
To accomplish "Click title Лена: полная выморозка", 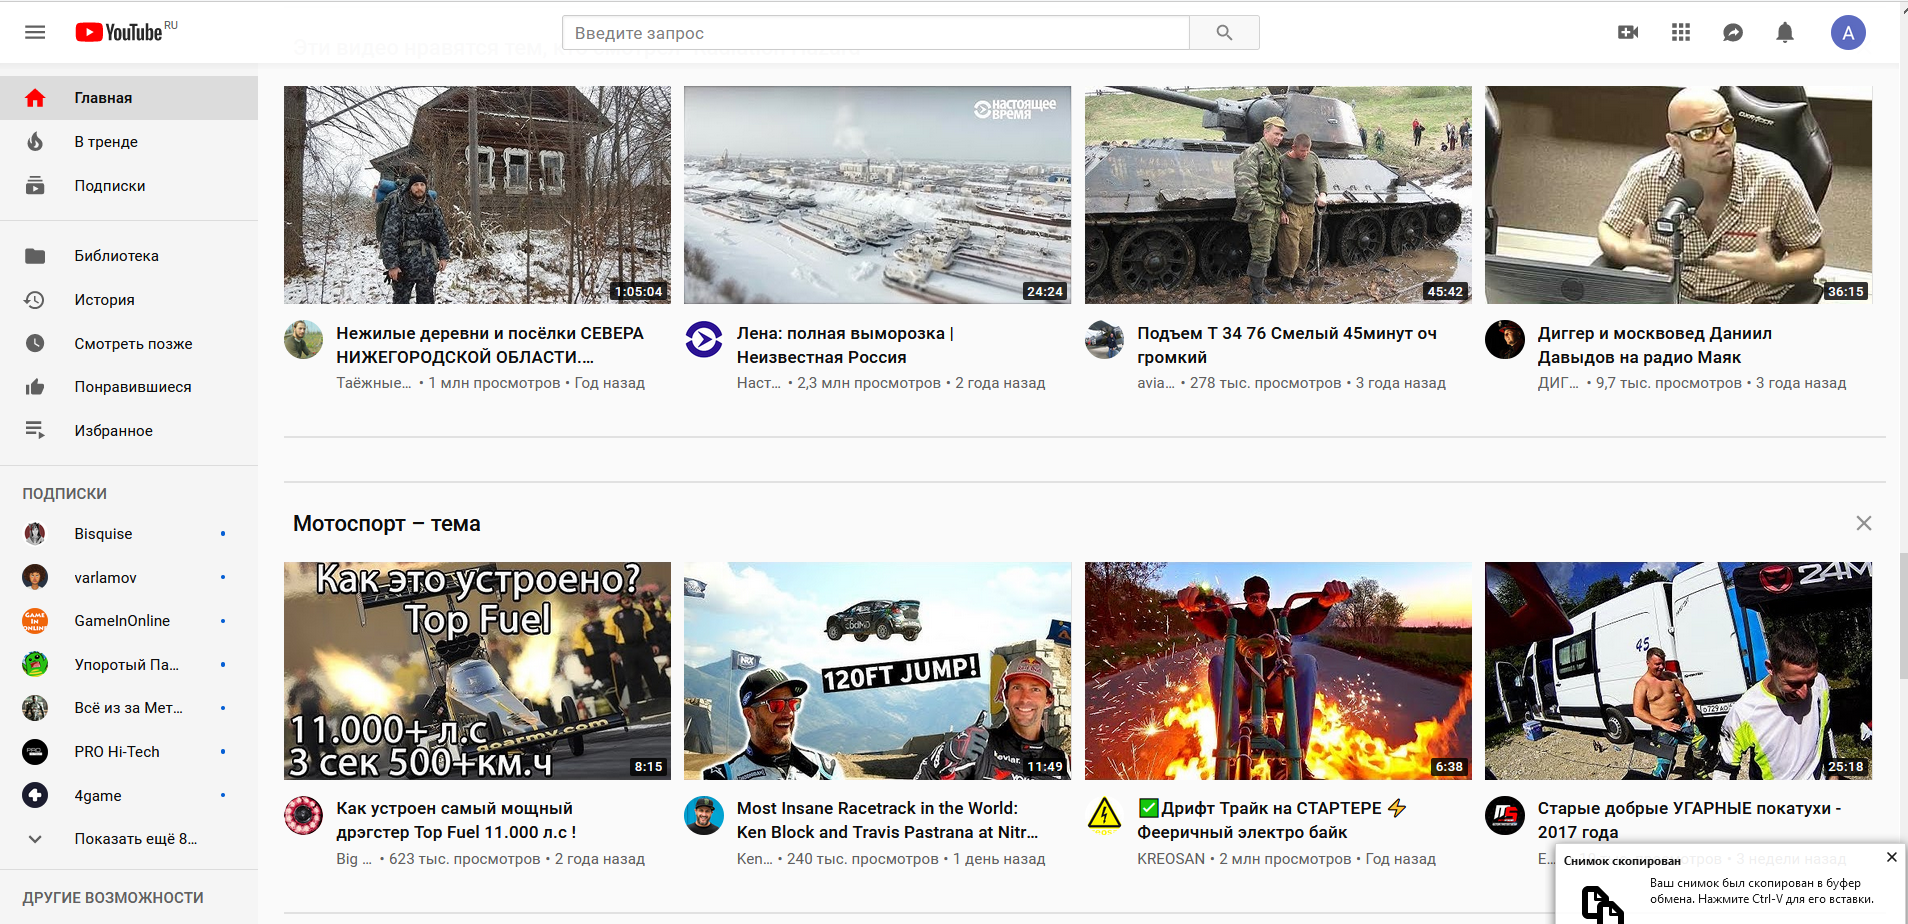I will click(845, 345).
